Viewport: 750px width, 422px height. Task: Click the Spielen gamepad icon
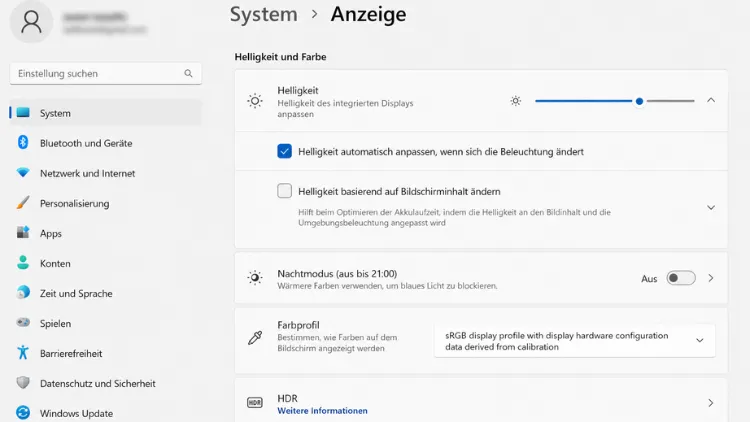point(22,322)
